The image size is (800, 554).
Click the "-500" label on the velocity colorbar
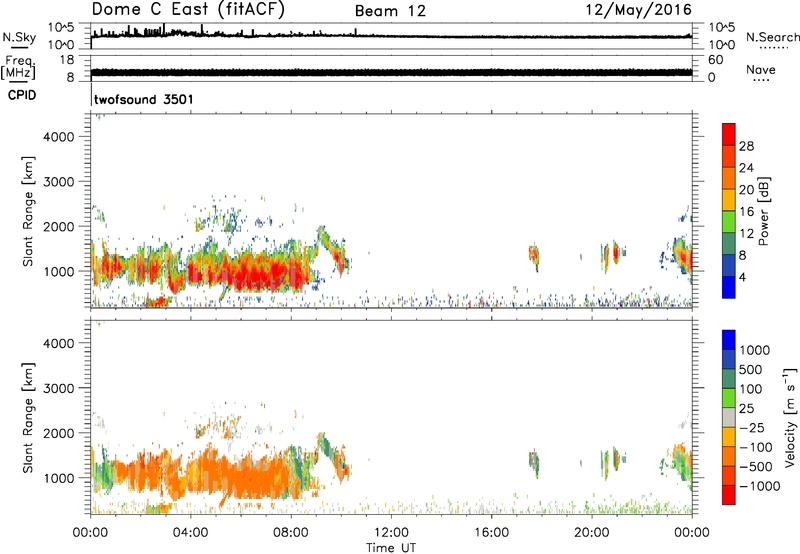[x=755, y=467]
